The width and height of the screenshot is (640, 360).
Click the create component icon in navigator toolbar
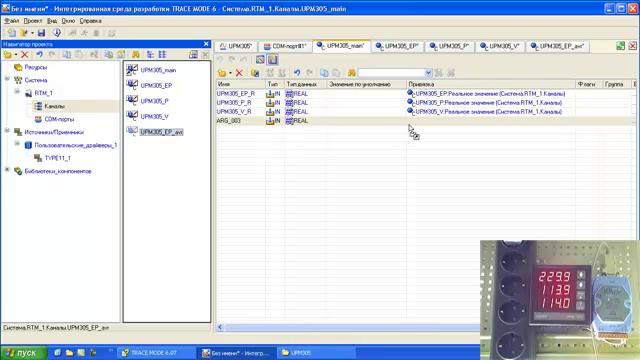(x=7, y=54)
